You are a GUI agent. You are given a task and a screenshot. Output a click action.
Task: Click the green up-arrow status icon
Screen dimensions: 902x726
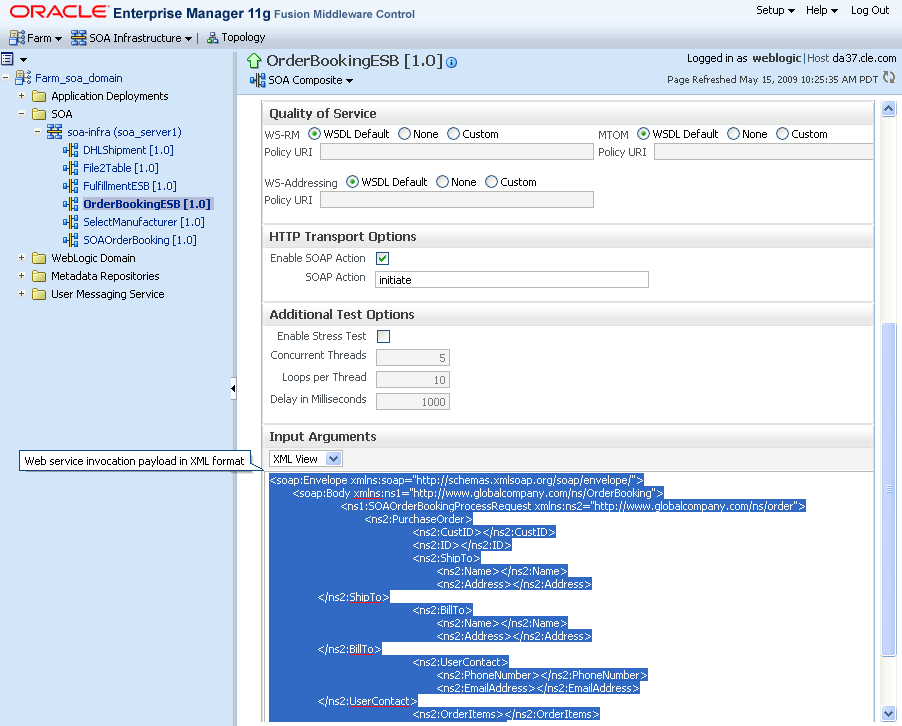coord(254,61)
